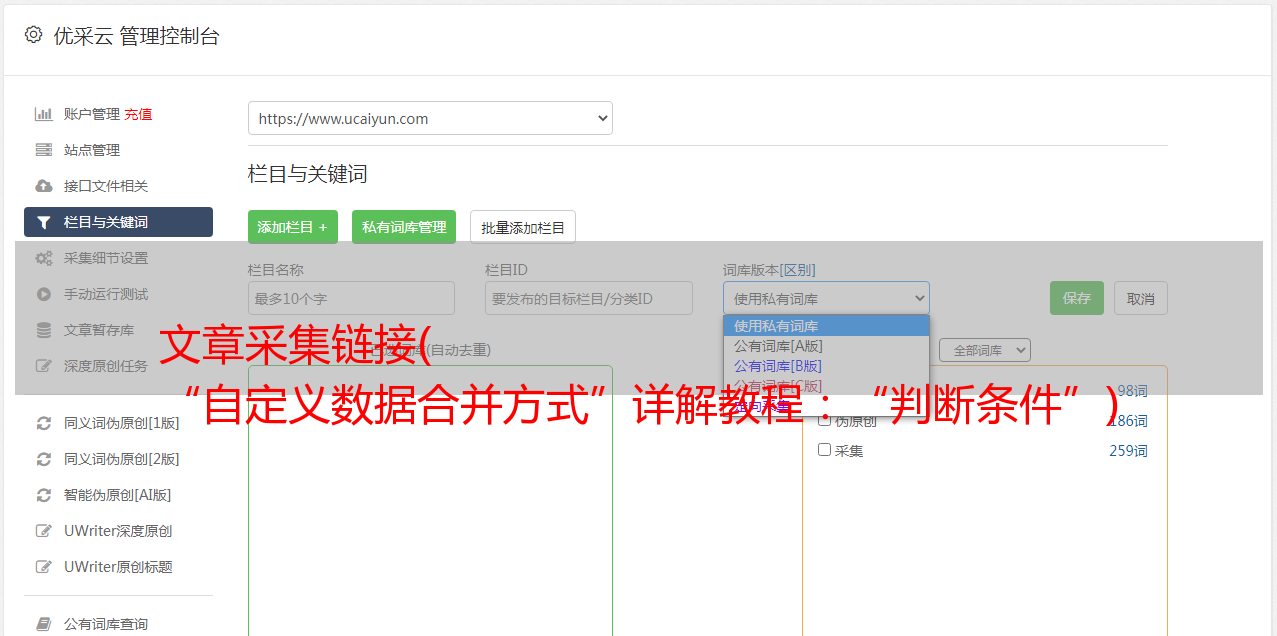Focus the 栏目名称 input field
1277x636 pixels.
point(351,298)
